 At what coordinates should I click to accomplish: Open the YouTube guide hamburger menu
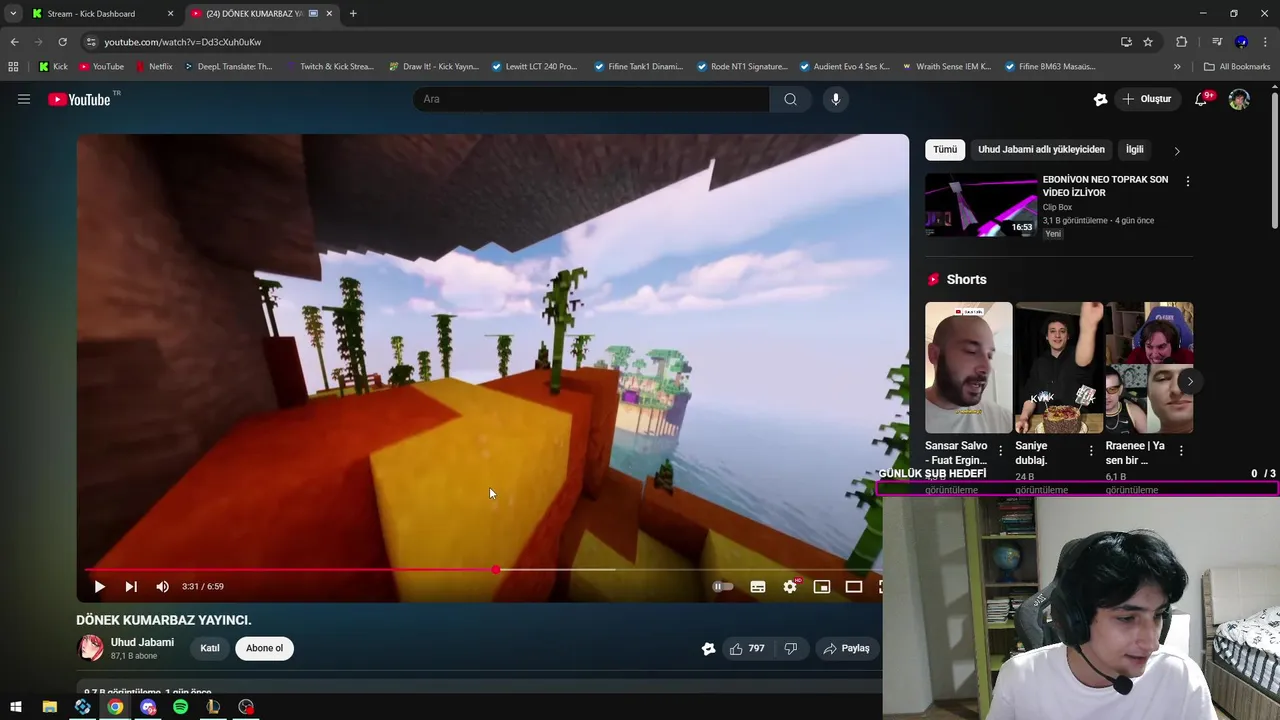[x=24, y=99]
